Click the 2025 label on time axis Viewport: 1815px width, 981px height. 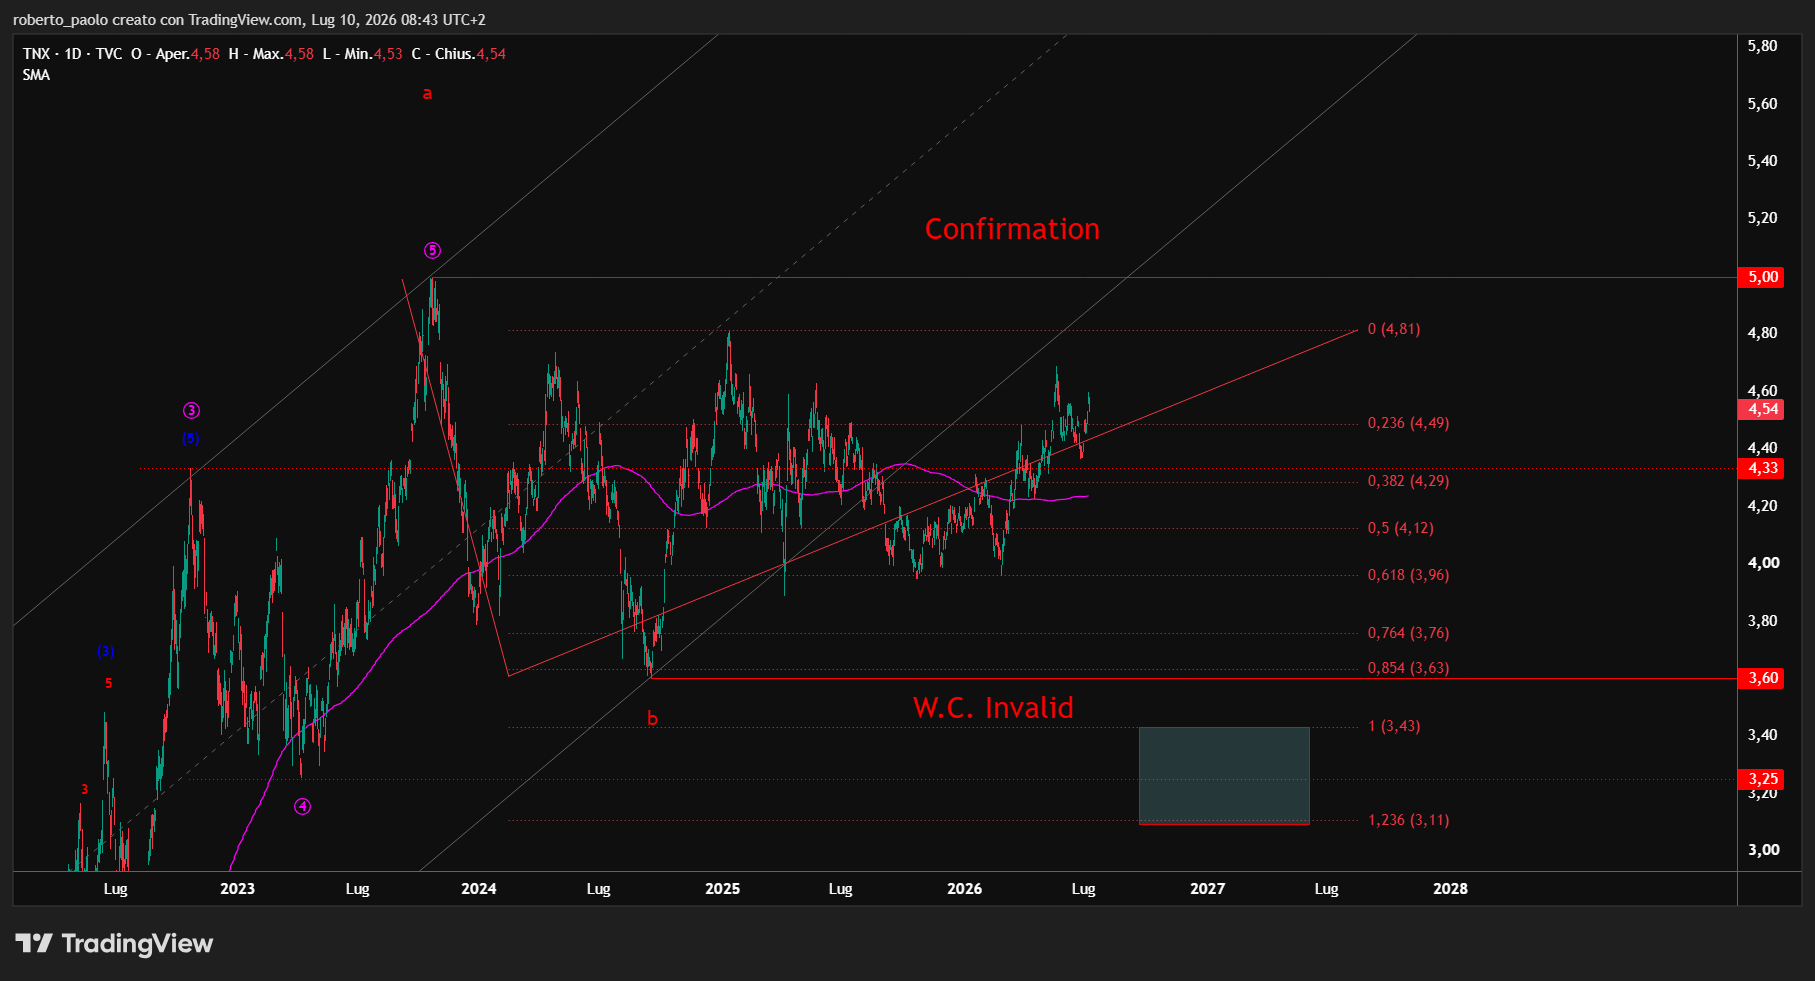[722, 889]
